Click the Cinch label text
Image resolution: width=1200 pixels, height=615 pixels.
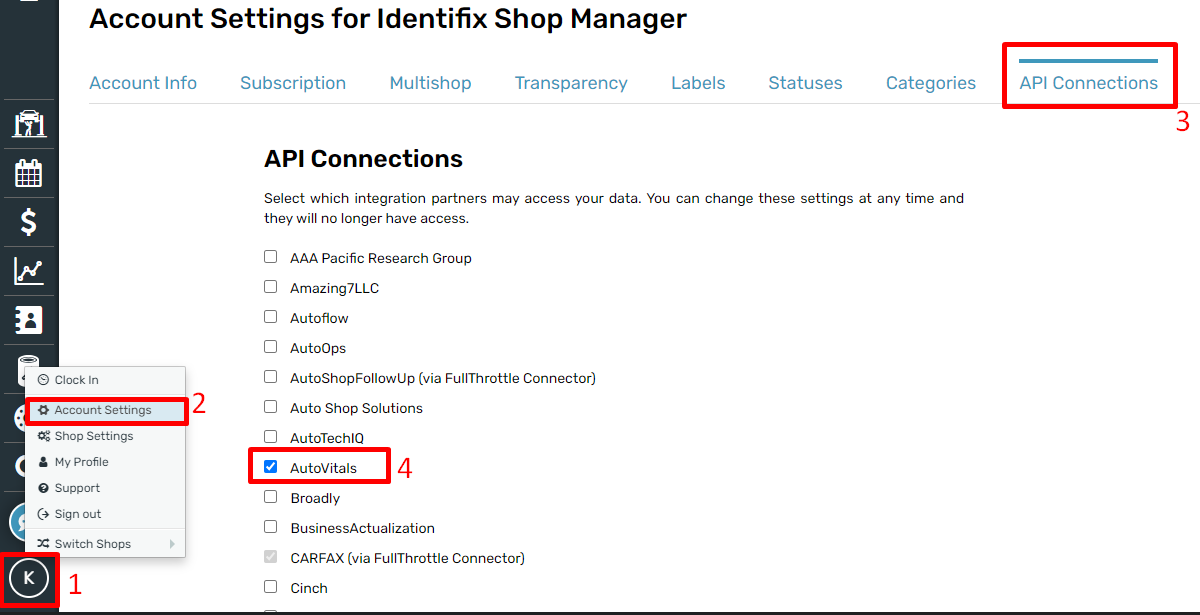coord(309,588)
